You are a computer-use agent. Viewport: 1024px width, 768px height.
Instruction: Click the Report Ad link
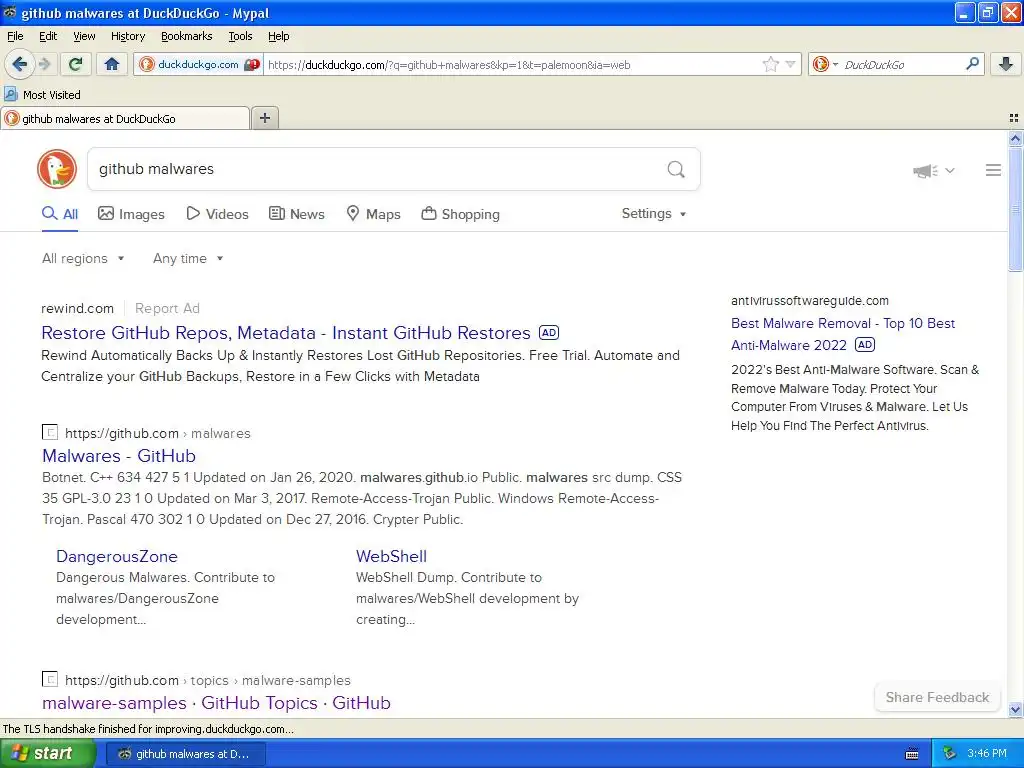tap(167, 308)
